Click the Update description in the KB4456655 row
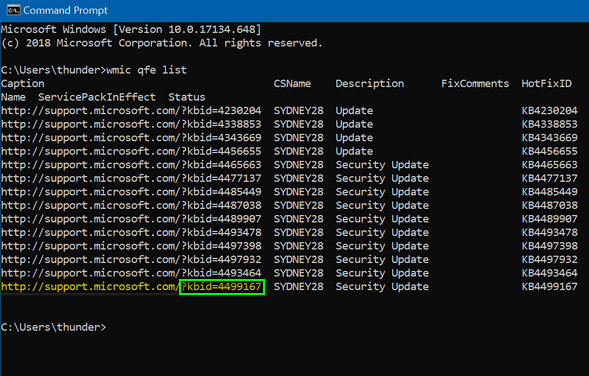The width and height of the screenshot is (589, 376). [x=354, y=151]
